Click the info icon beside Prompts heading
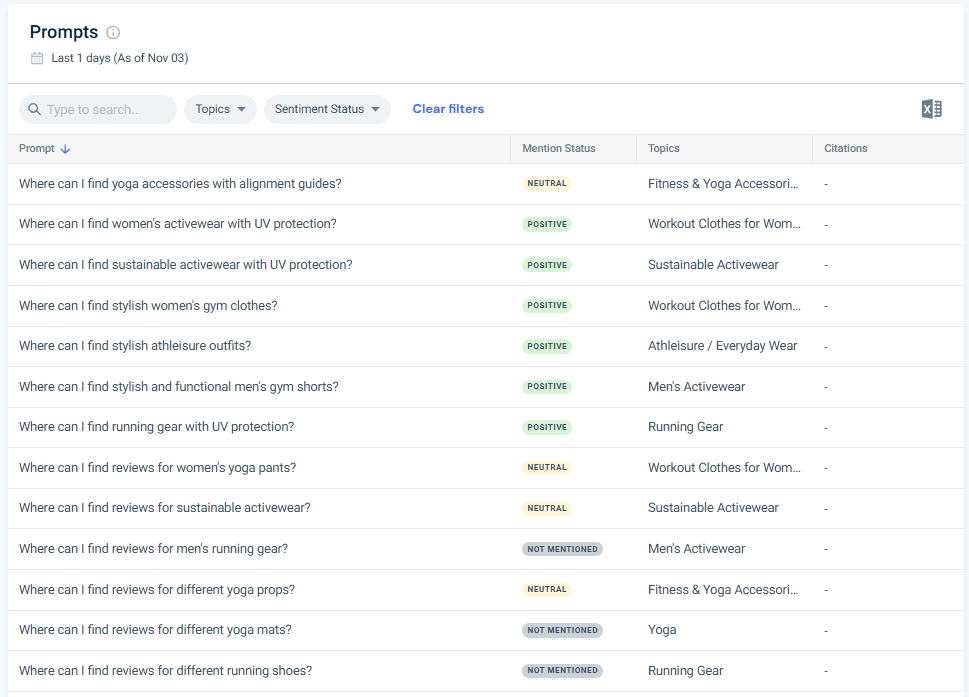This screenshot has height=697, width=969. [112, 32]
